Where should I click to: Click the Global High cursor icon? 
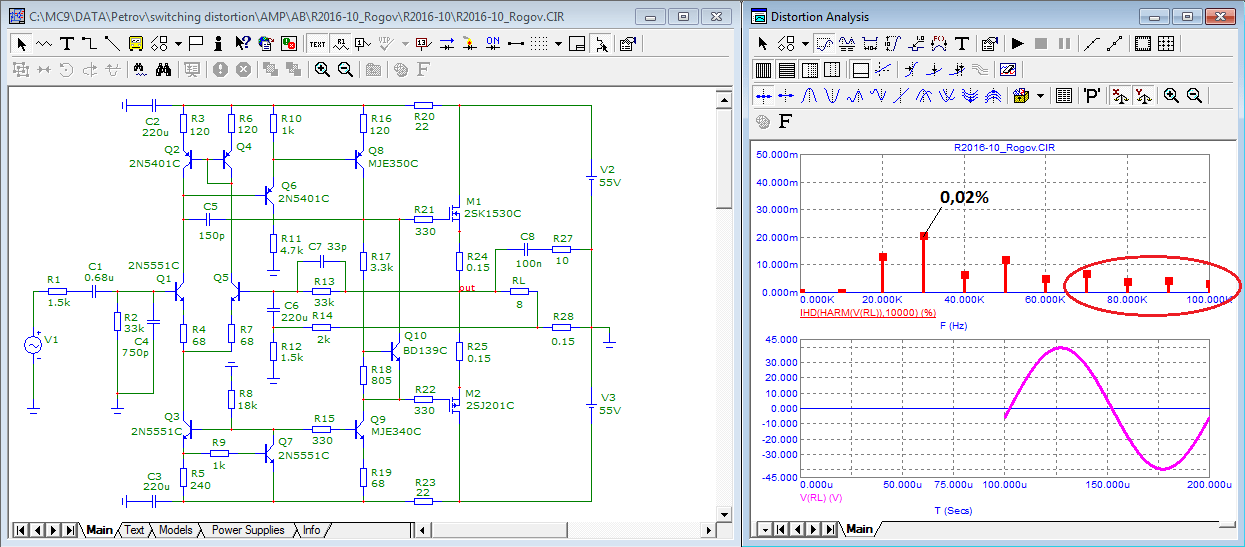tap(924, 94)
